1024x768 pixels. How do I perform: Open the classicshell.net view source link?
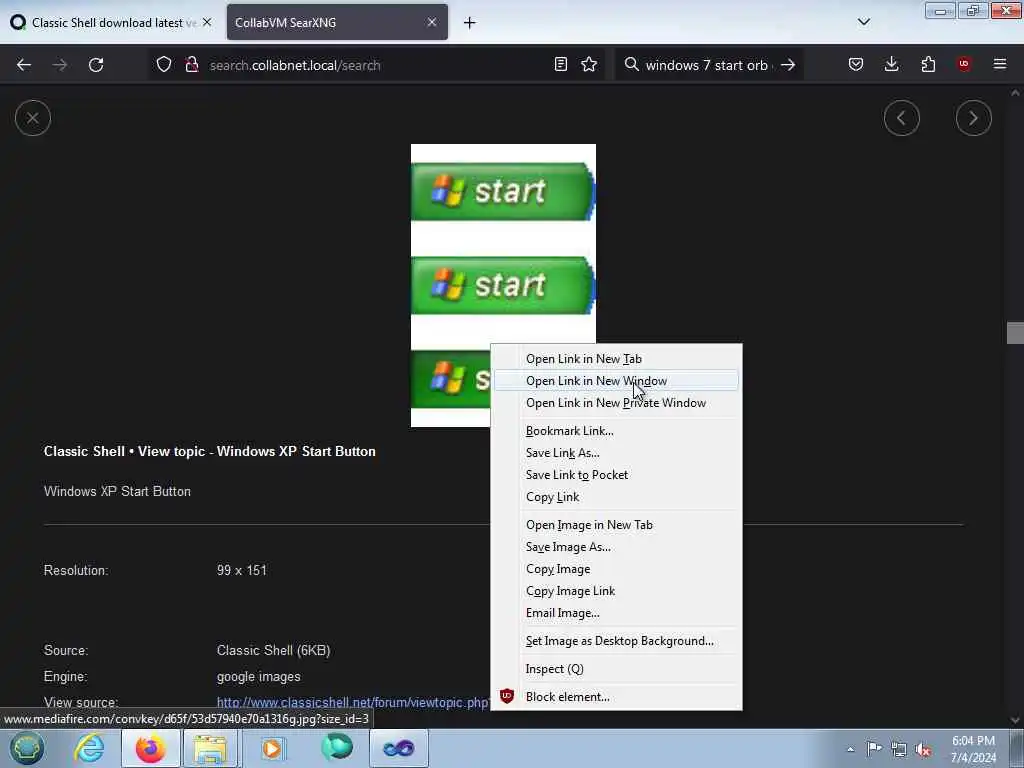(x=353, y=703)
